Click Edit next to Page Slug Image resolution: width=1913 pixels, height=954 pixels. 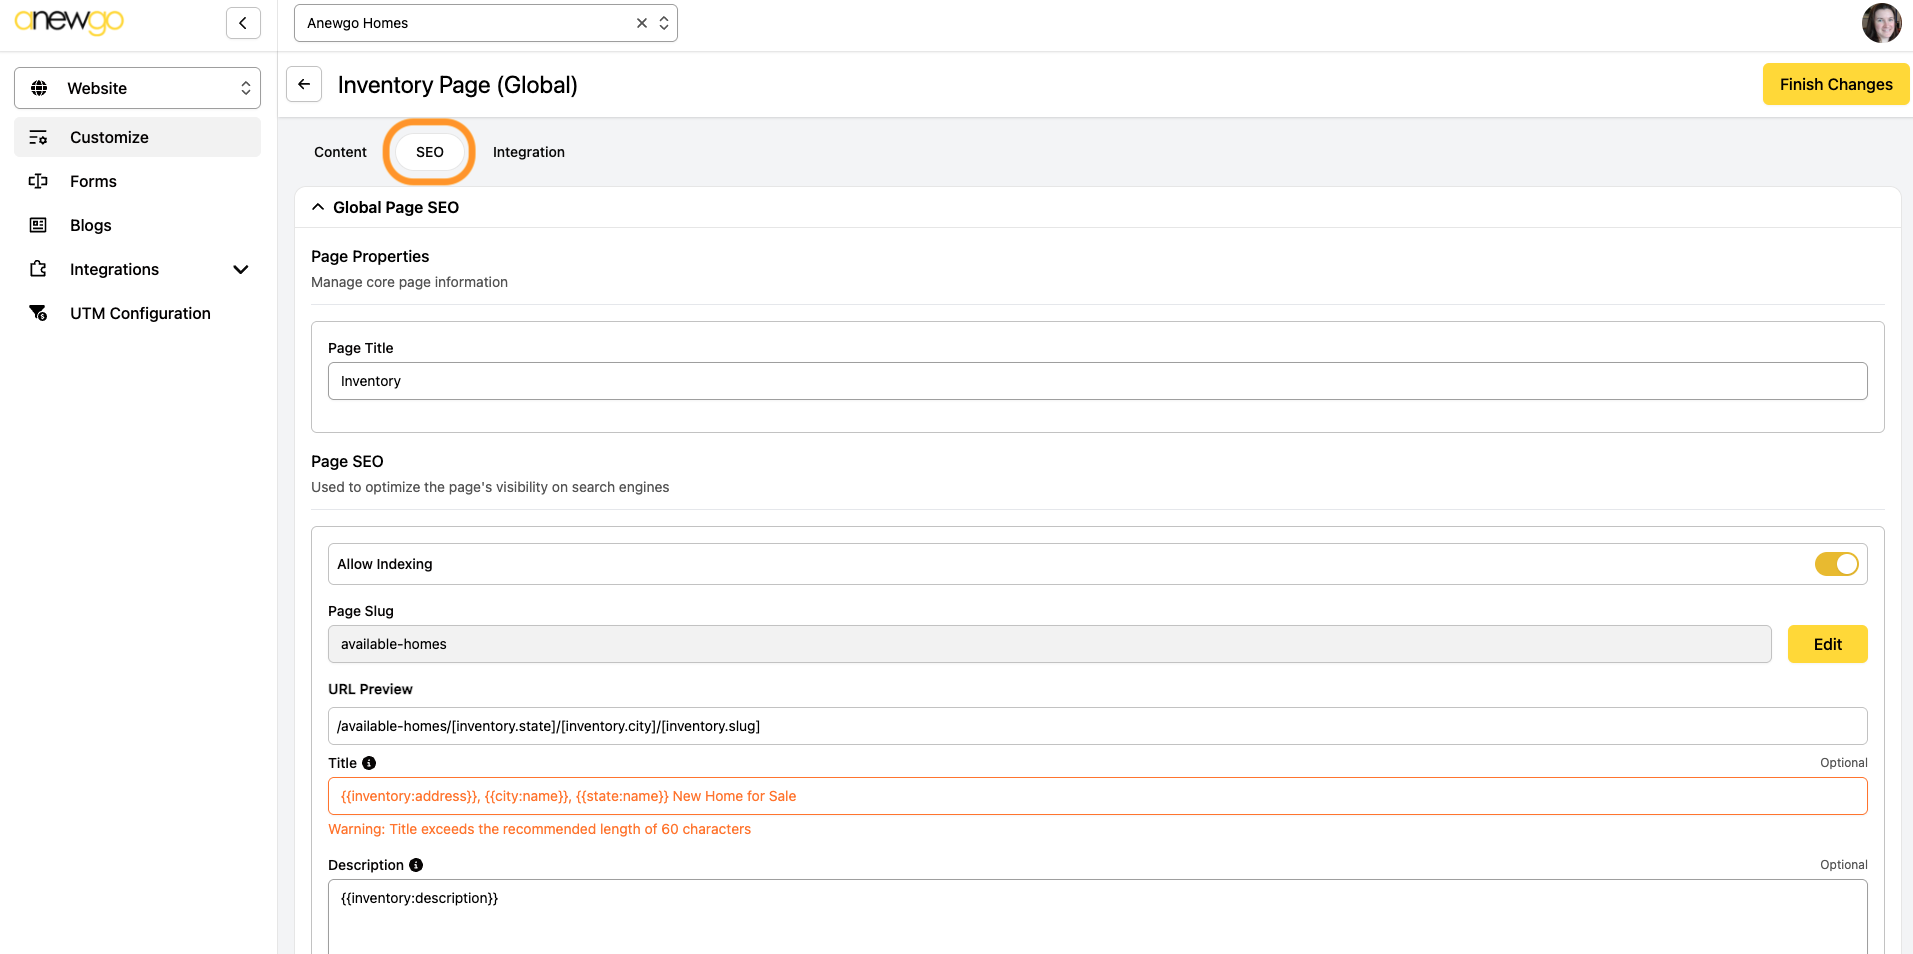click(1827, 644)
